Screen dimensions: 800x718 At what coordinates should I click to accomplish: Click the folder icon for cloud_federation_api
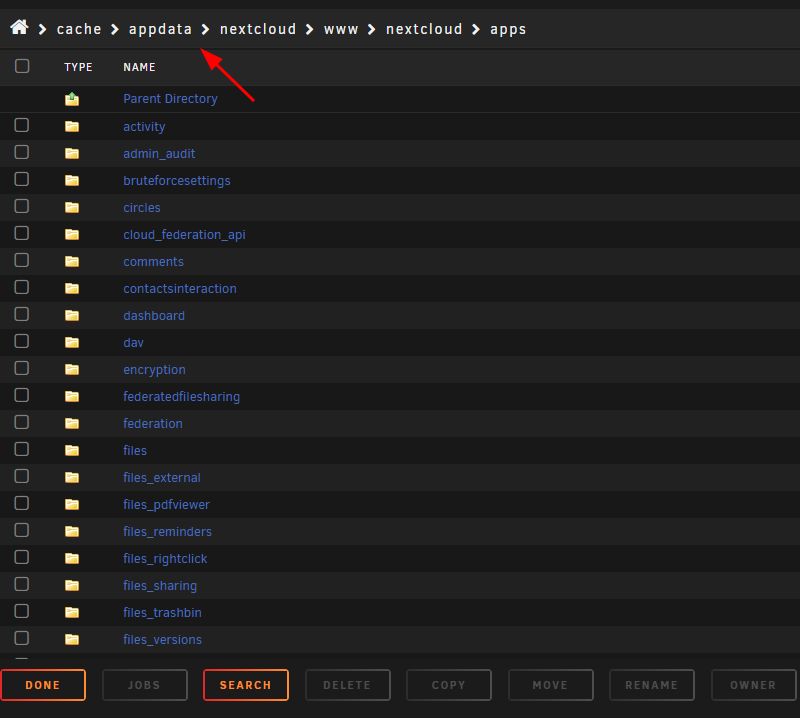point(72,235)
